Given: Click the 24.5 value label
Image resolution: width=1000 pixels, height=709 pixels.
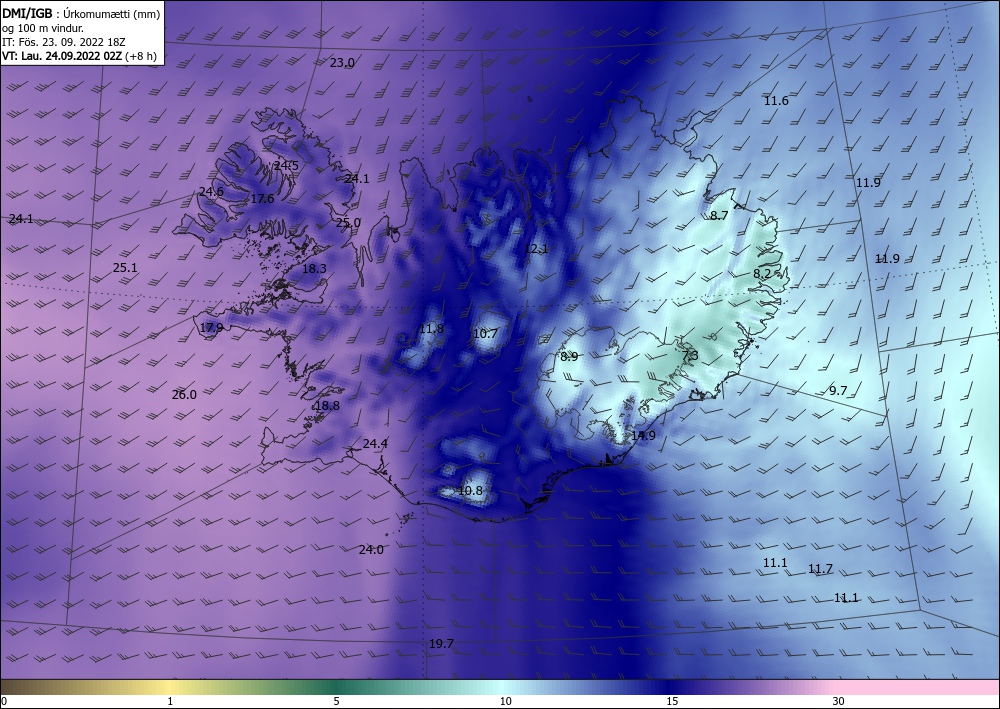Looking at the screenshot, I should 286,166.
